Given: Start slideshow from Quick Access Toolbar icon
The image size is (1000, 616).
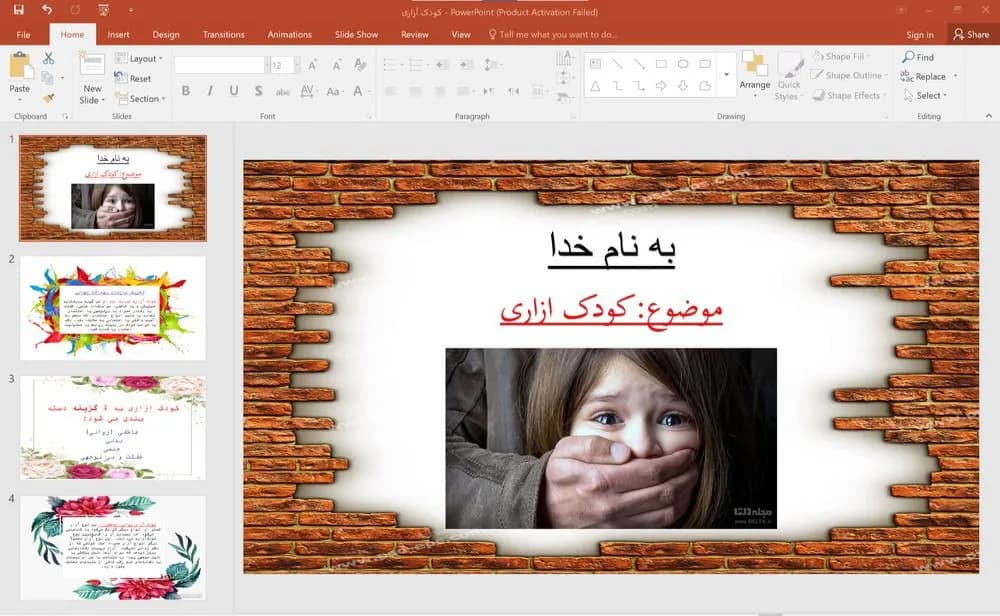Looking at the screenshot, I should coord(103,10).
